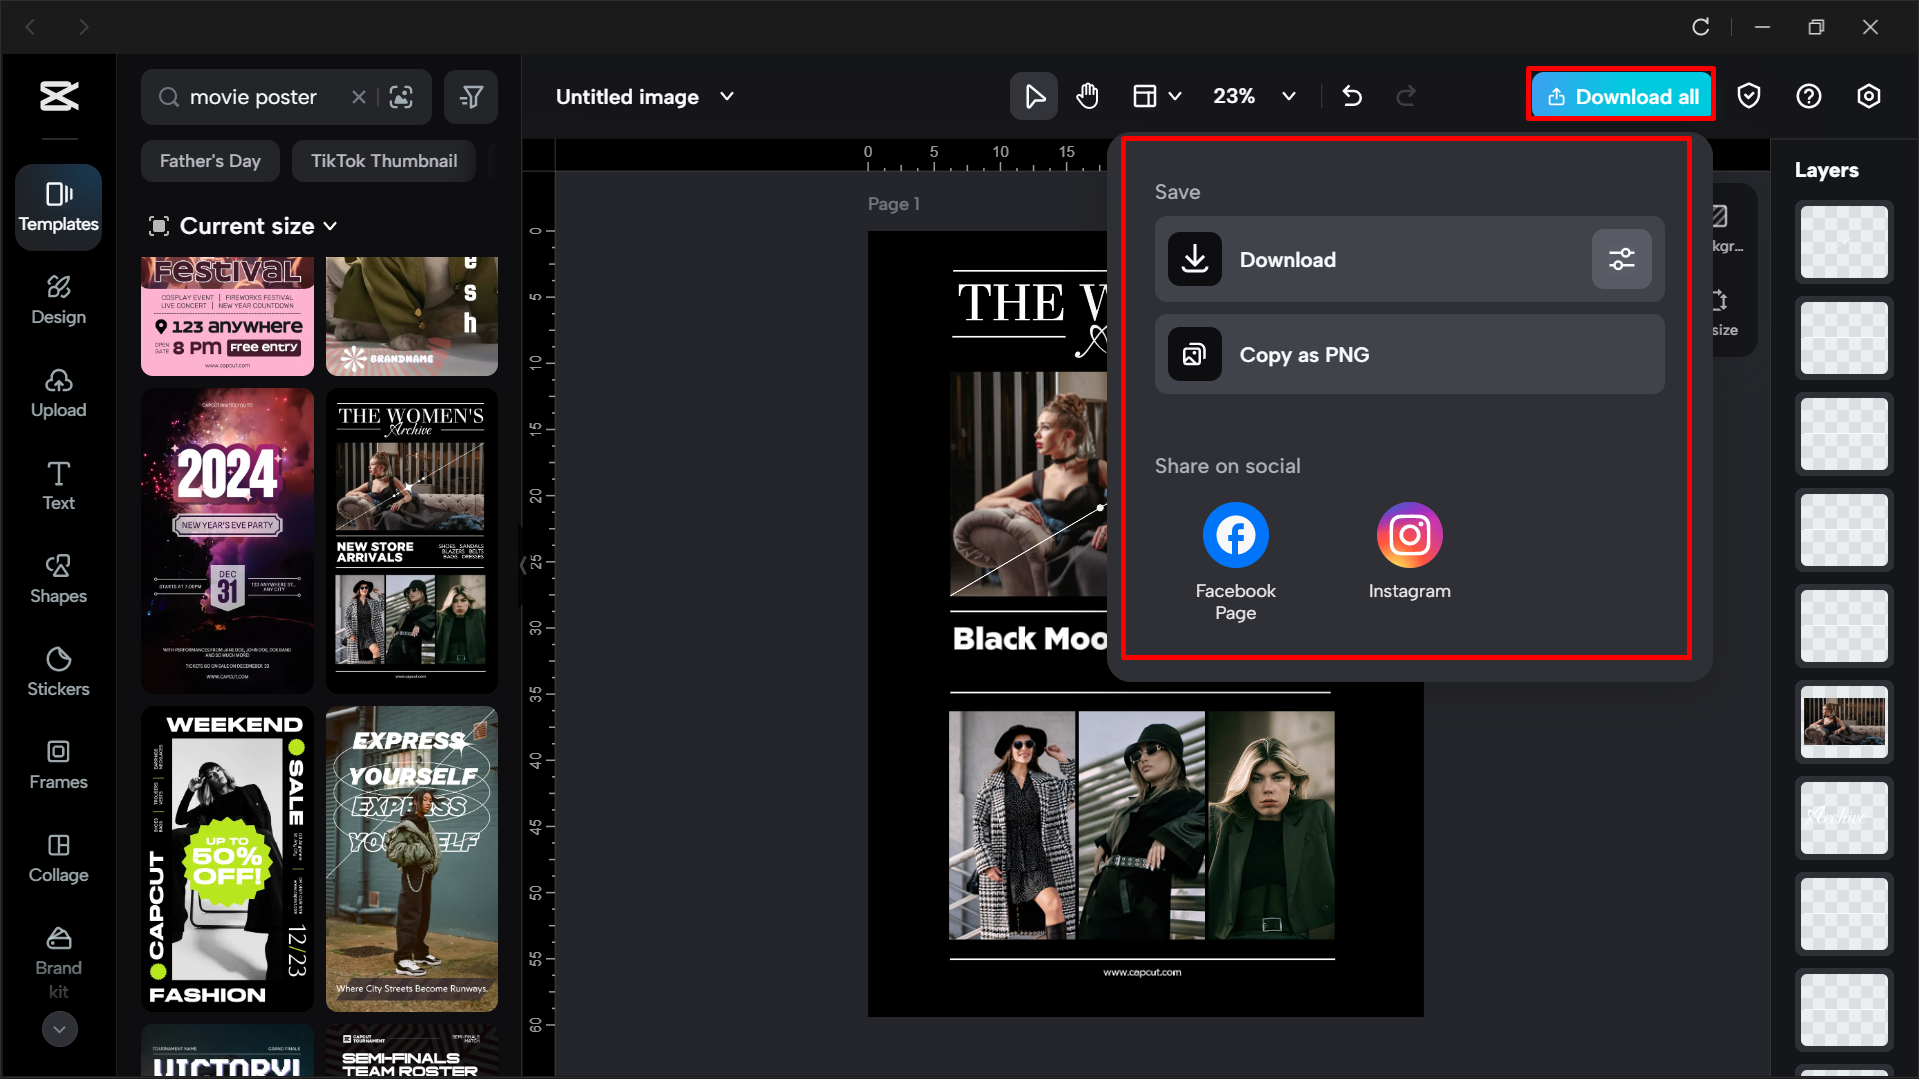
Task: Open the settings hexagon icon
Action: [1869, 96]
